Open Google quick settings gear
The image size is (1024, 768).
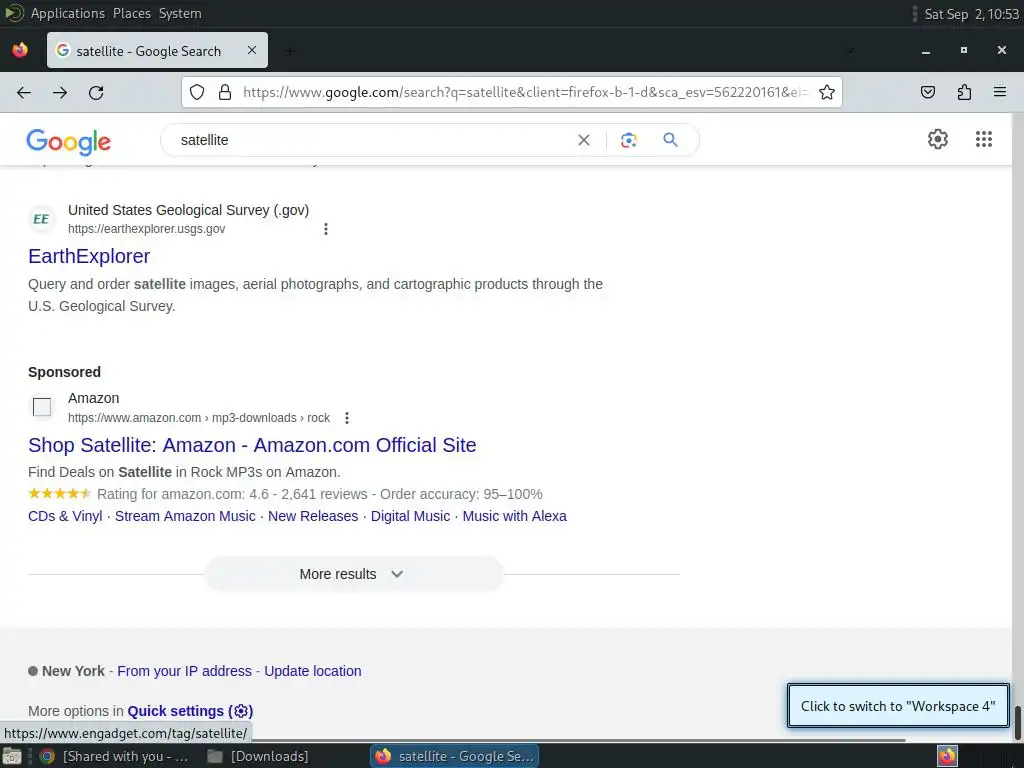[x=938, y=139]
